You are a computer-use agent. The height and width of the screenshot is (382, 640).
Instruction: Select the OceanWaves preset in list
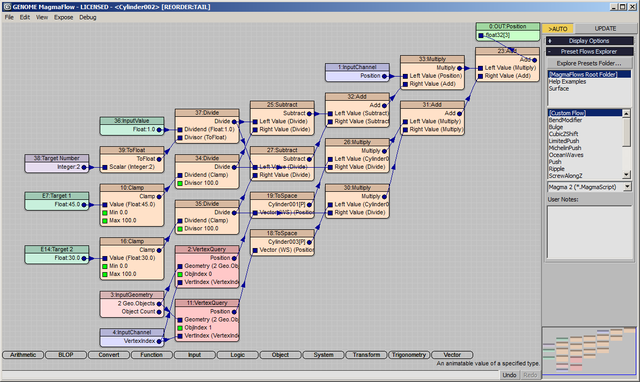click(x=566, y=155)
